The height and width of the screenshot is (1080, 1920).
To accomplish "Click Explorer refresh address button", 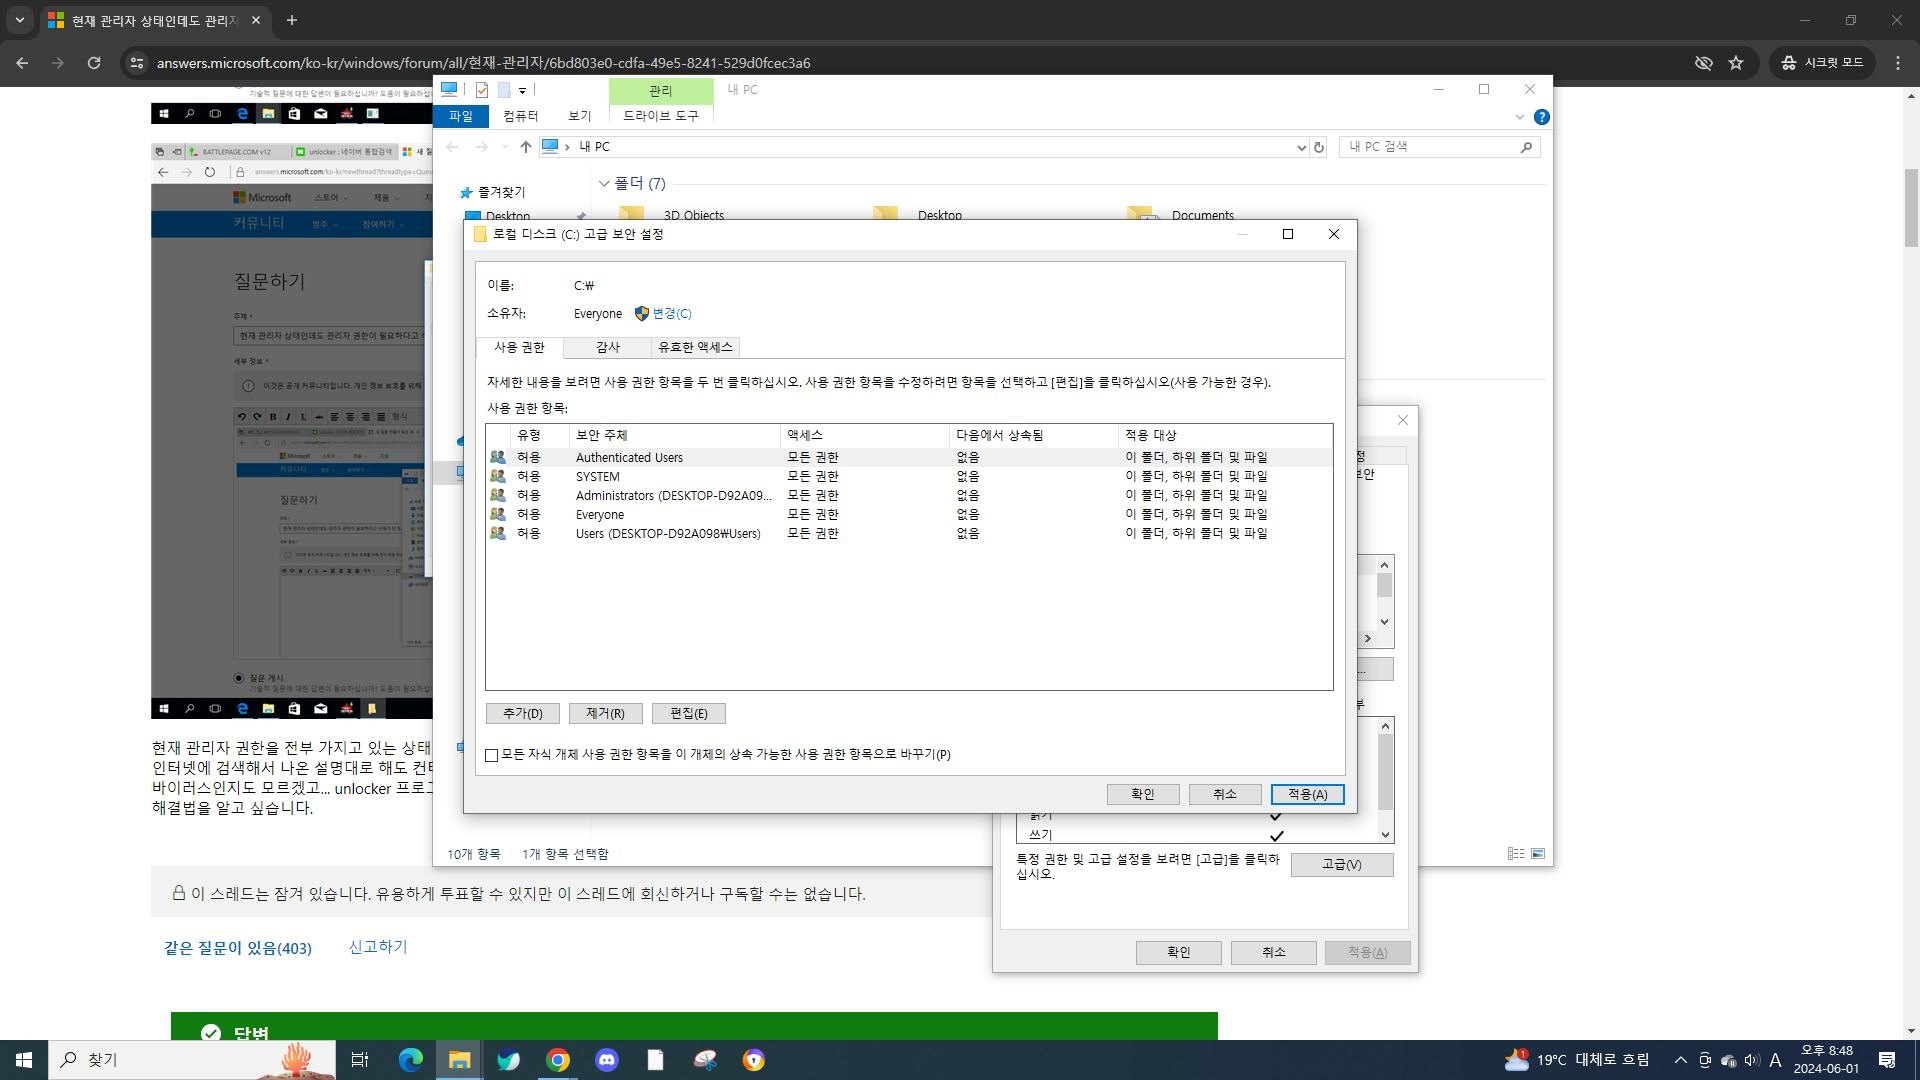I will 1319,147.
